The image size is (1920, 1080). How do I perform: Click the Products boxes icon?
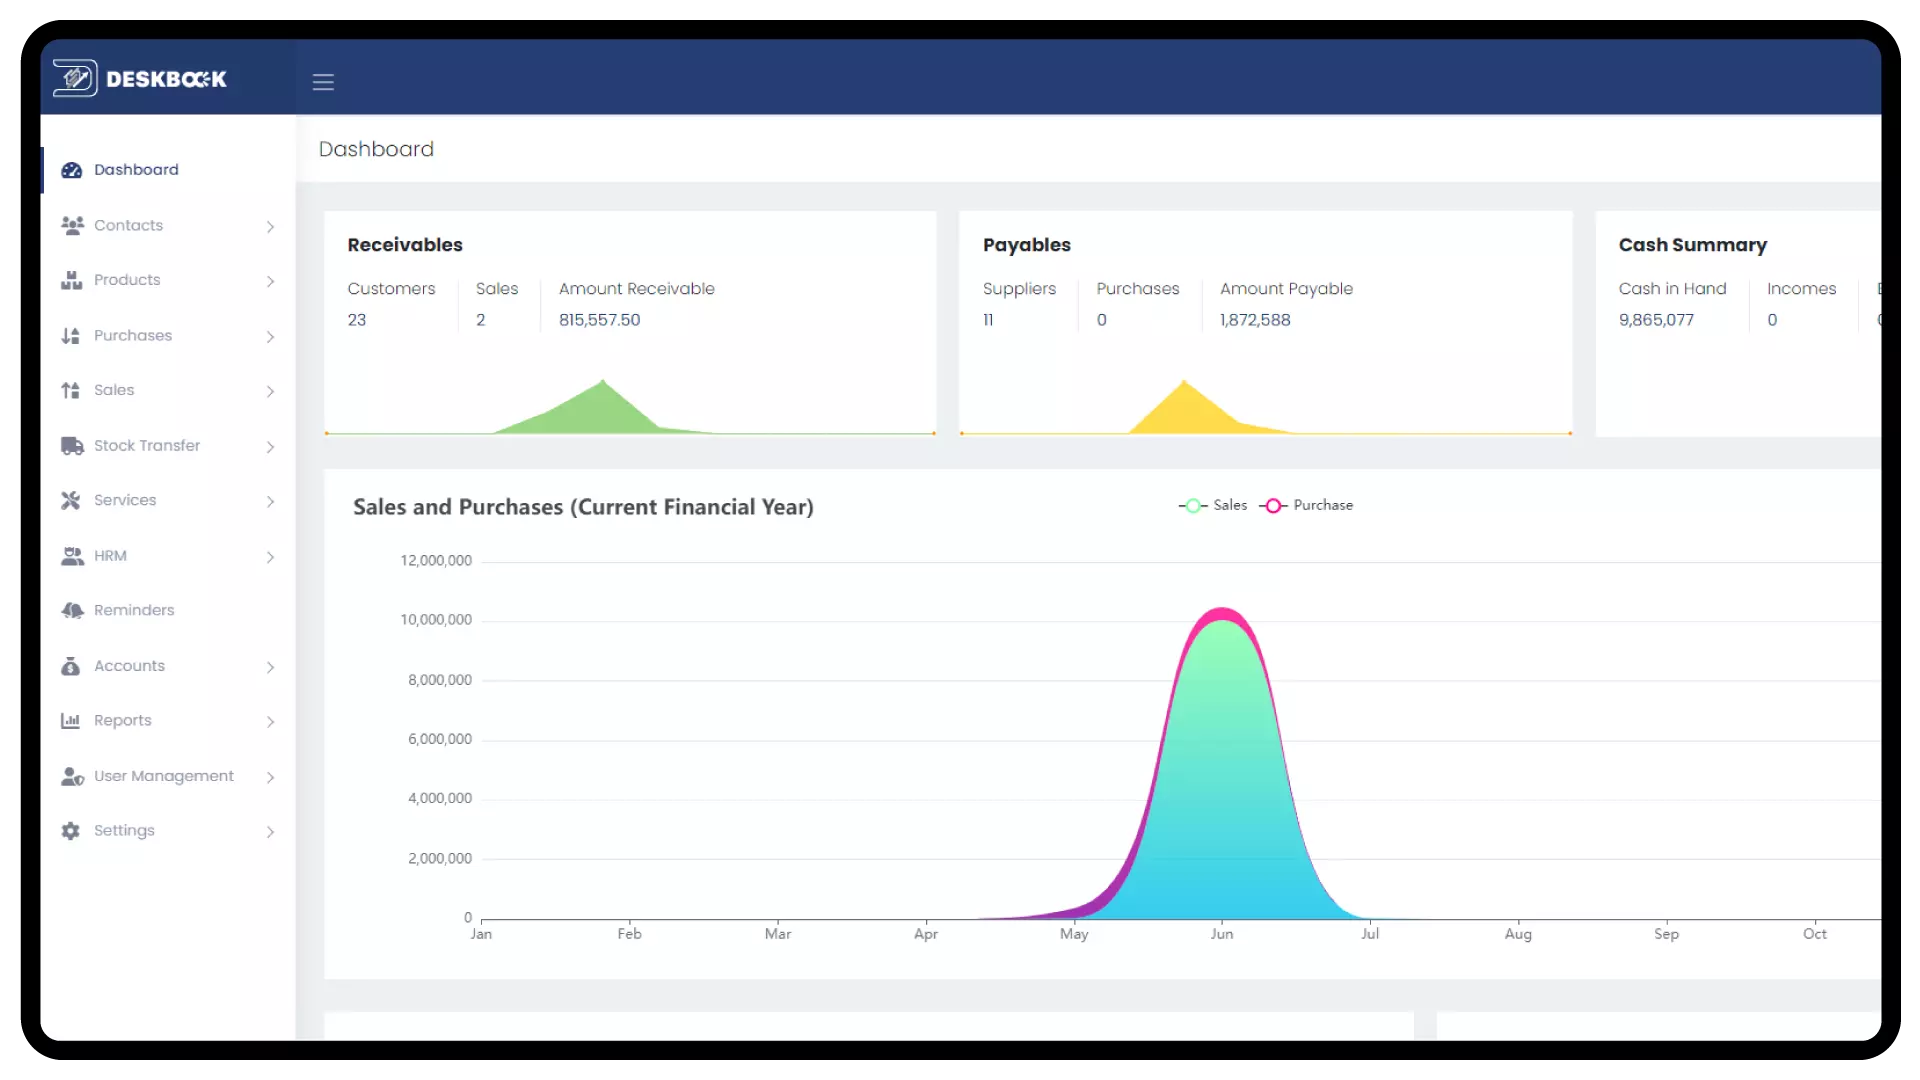pos(71,280)
